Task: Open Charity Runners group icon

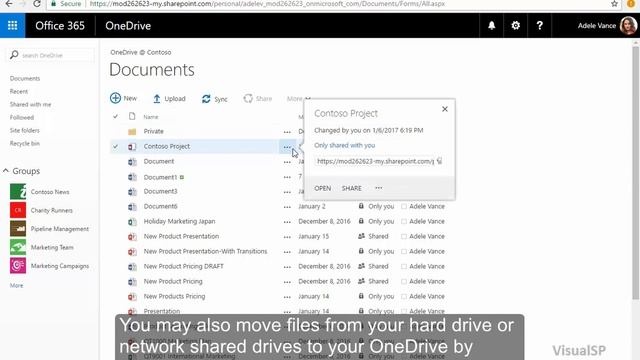Action: 18,210
